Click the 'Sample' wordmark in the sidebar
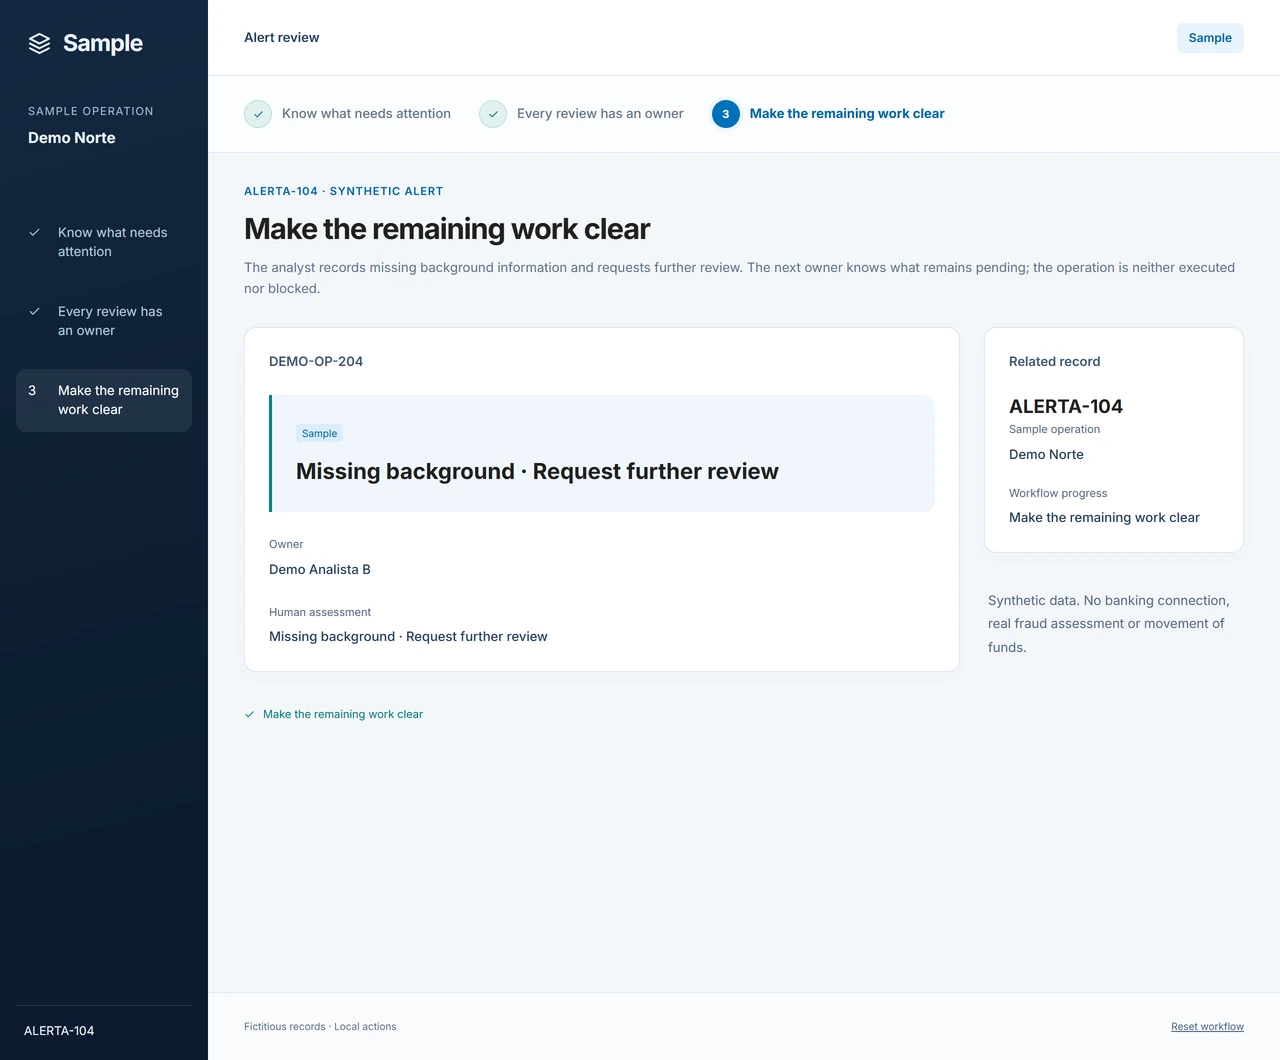 tap(103, 43)
